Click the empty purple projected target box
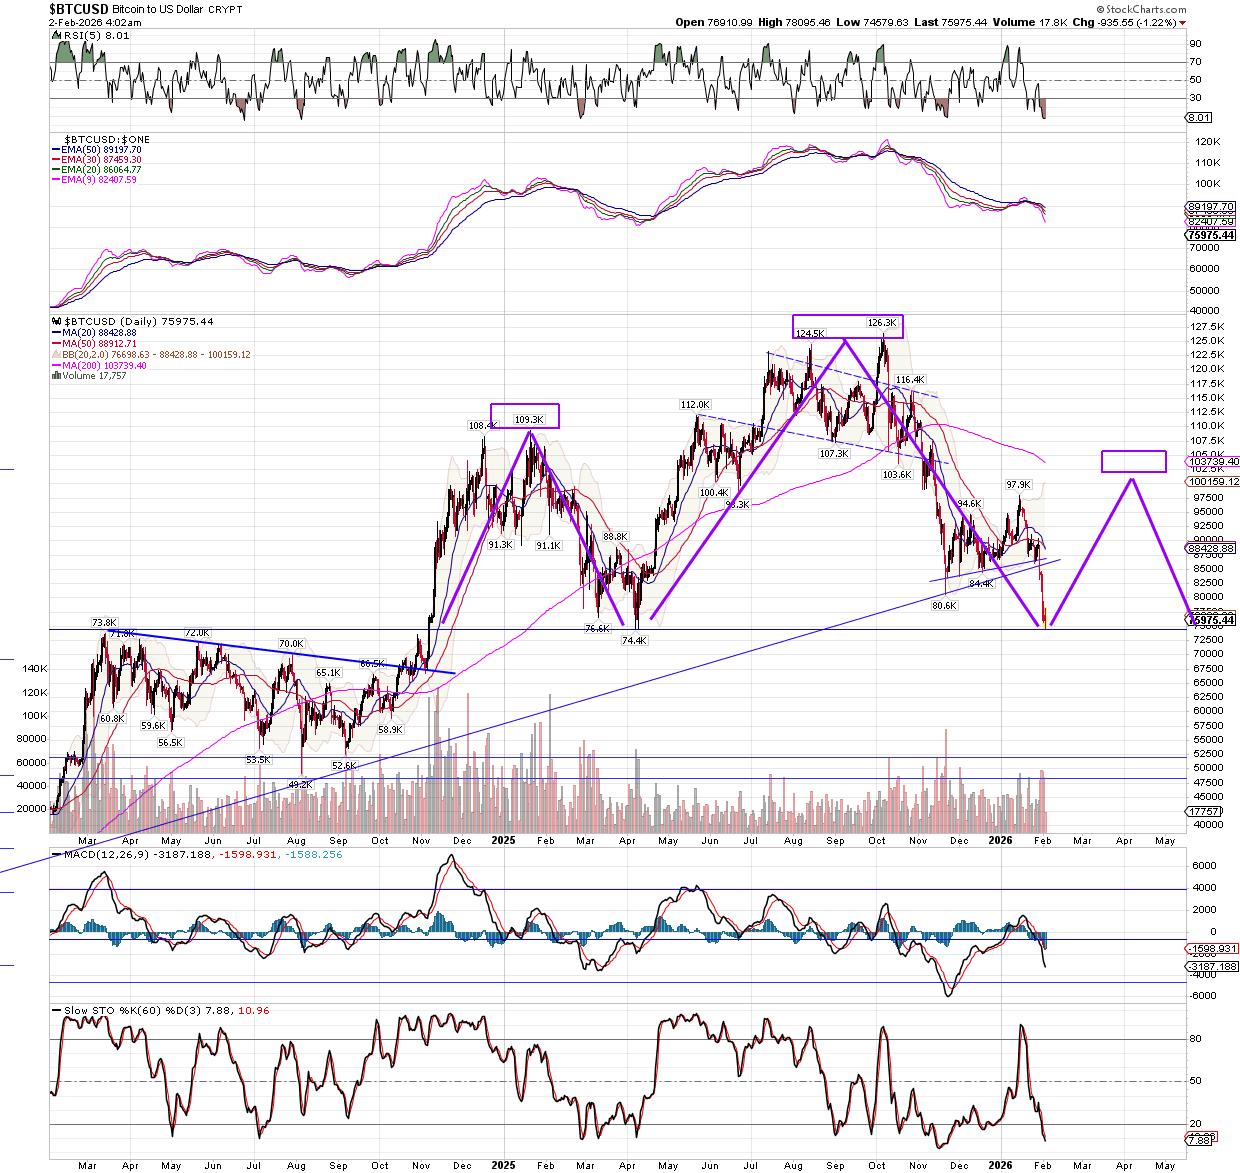This screenshot has width=1240, height=1173. tap(1133, 461)
